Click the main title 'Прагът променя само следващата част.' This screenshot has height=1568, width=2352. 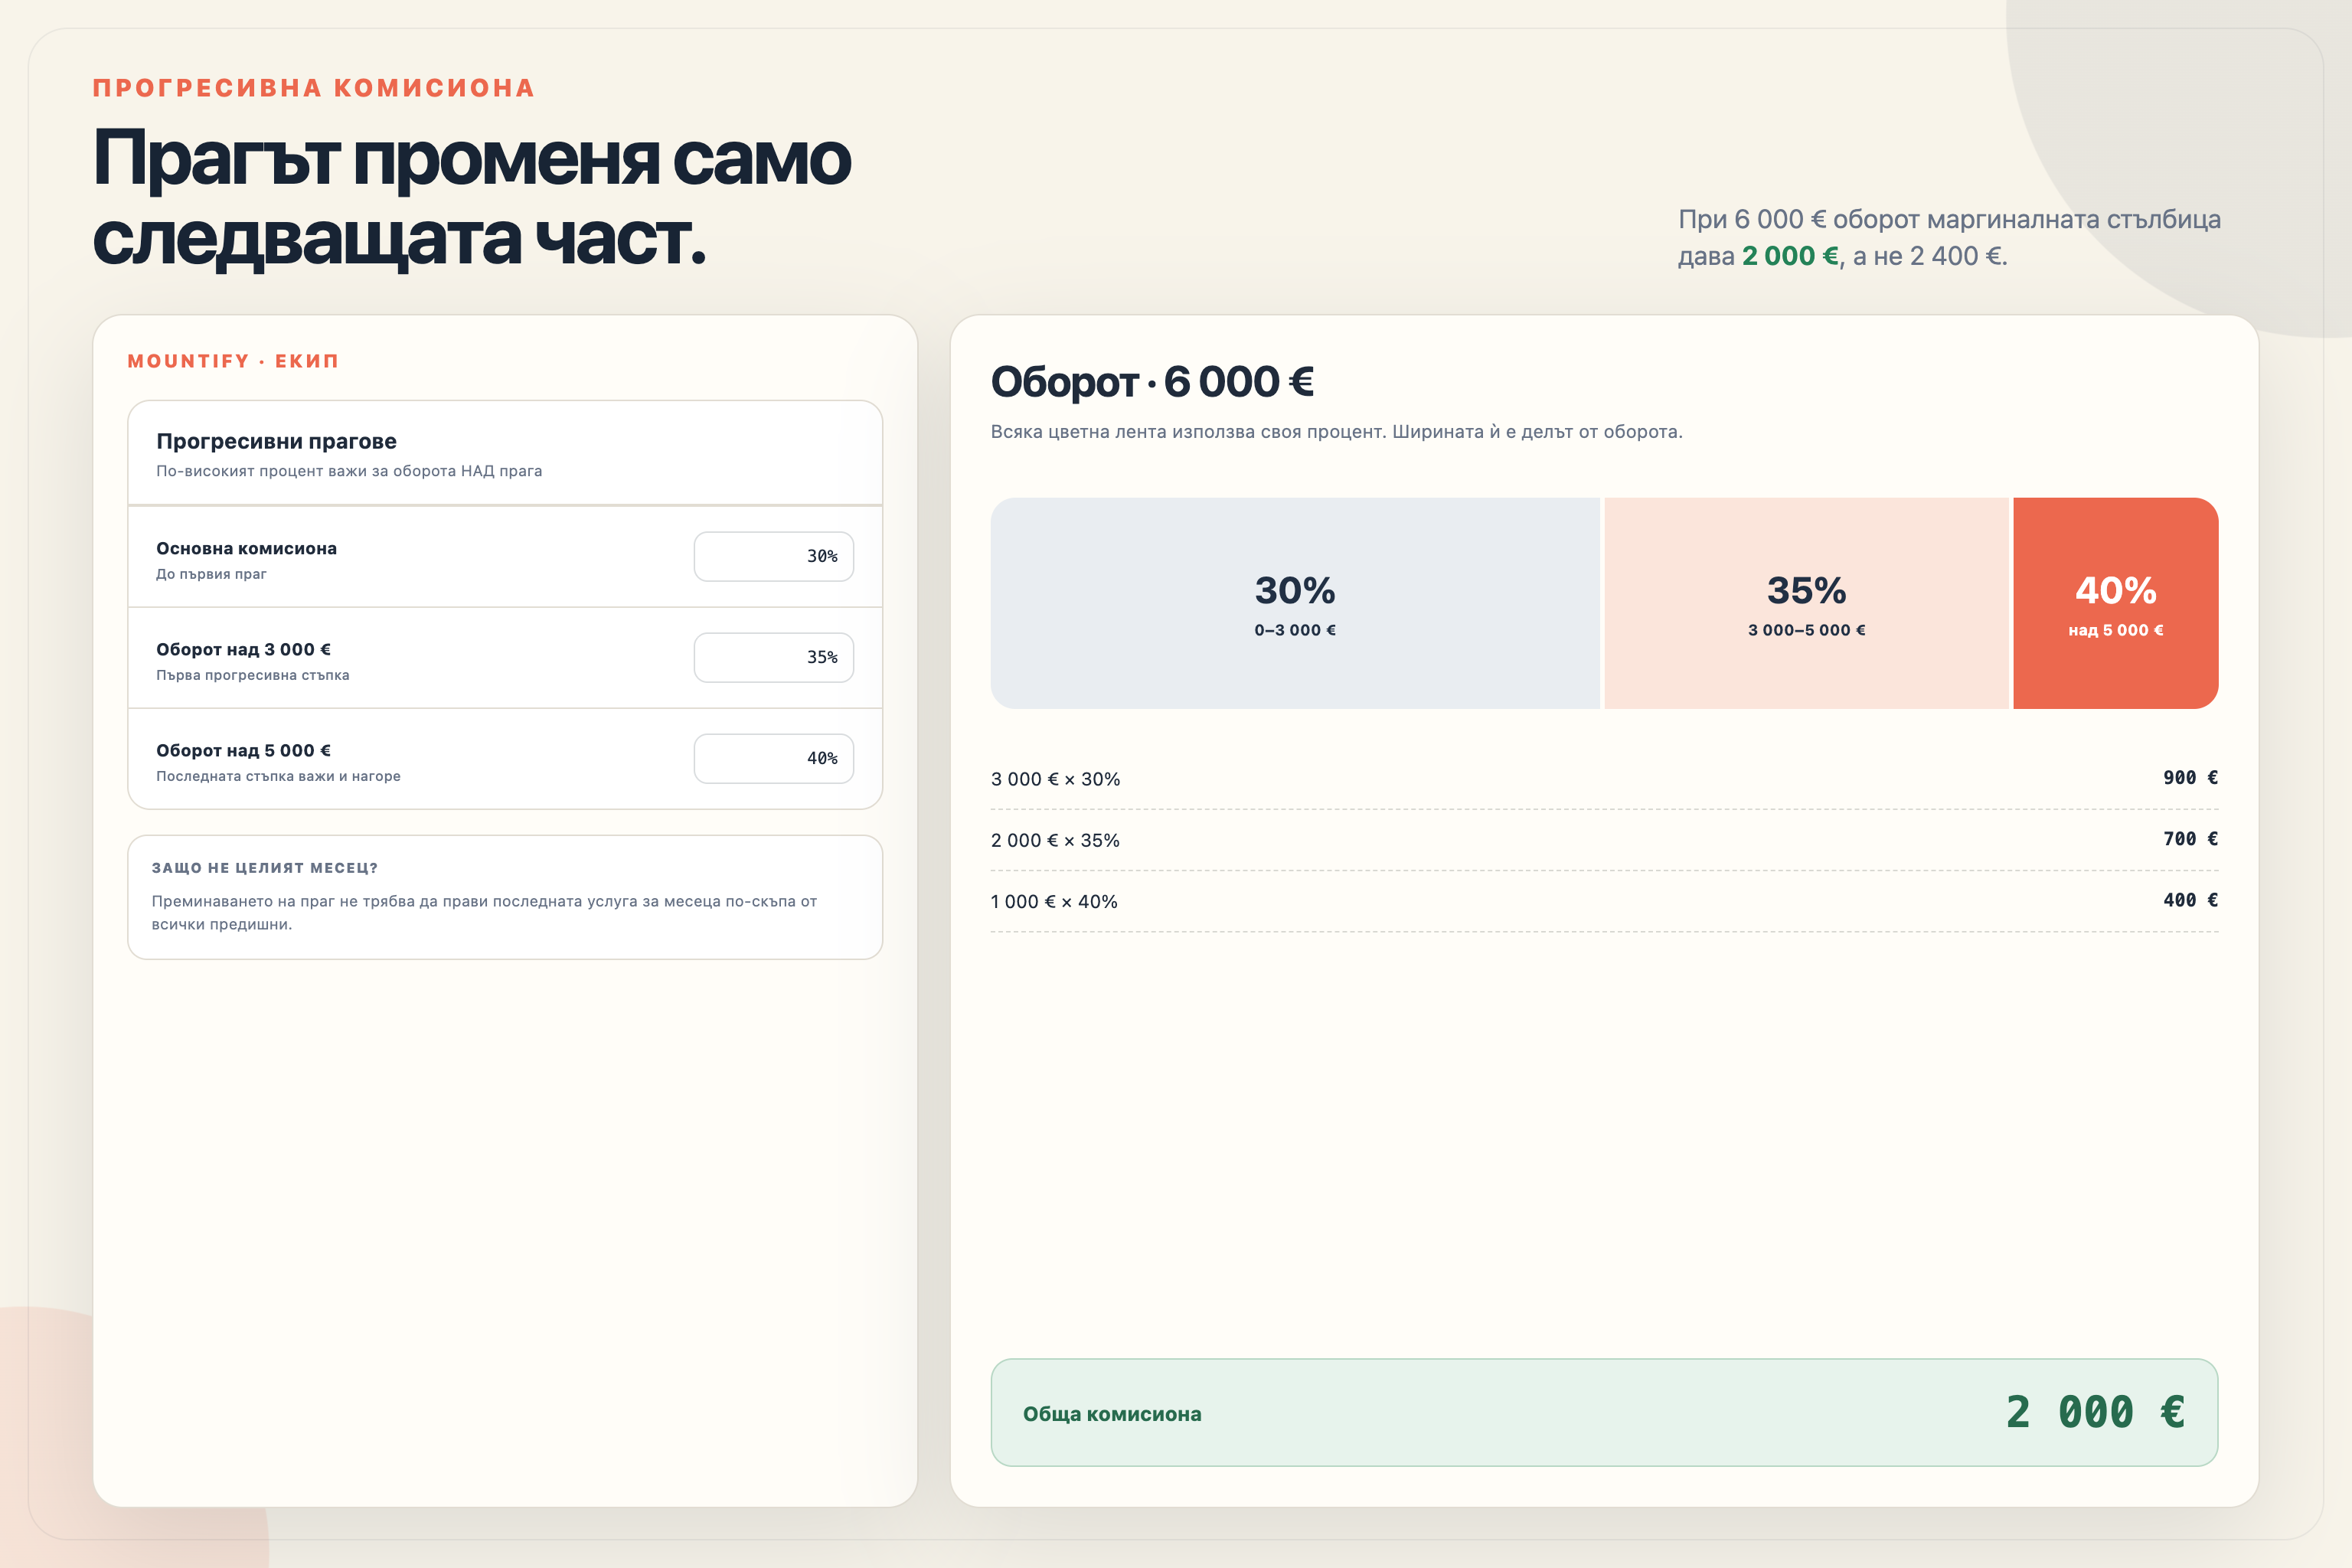click(472, 198)
